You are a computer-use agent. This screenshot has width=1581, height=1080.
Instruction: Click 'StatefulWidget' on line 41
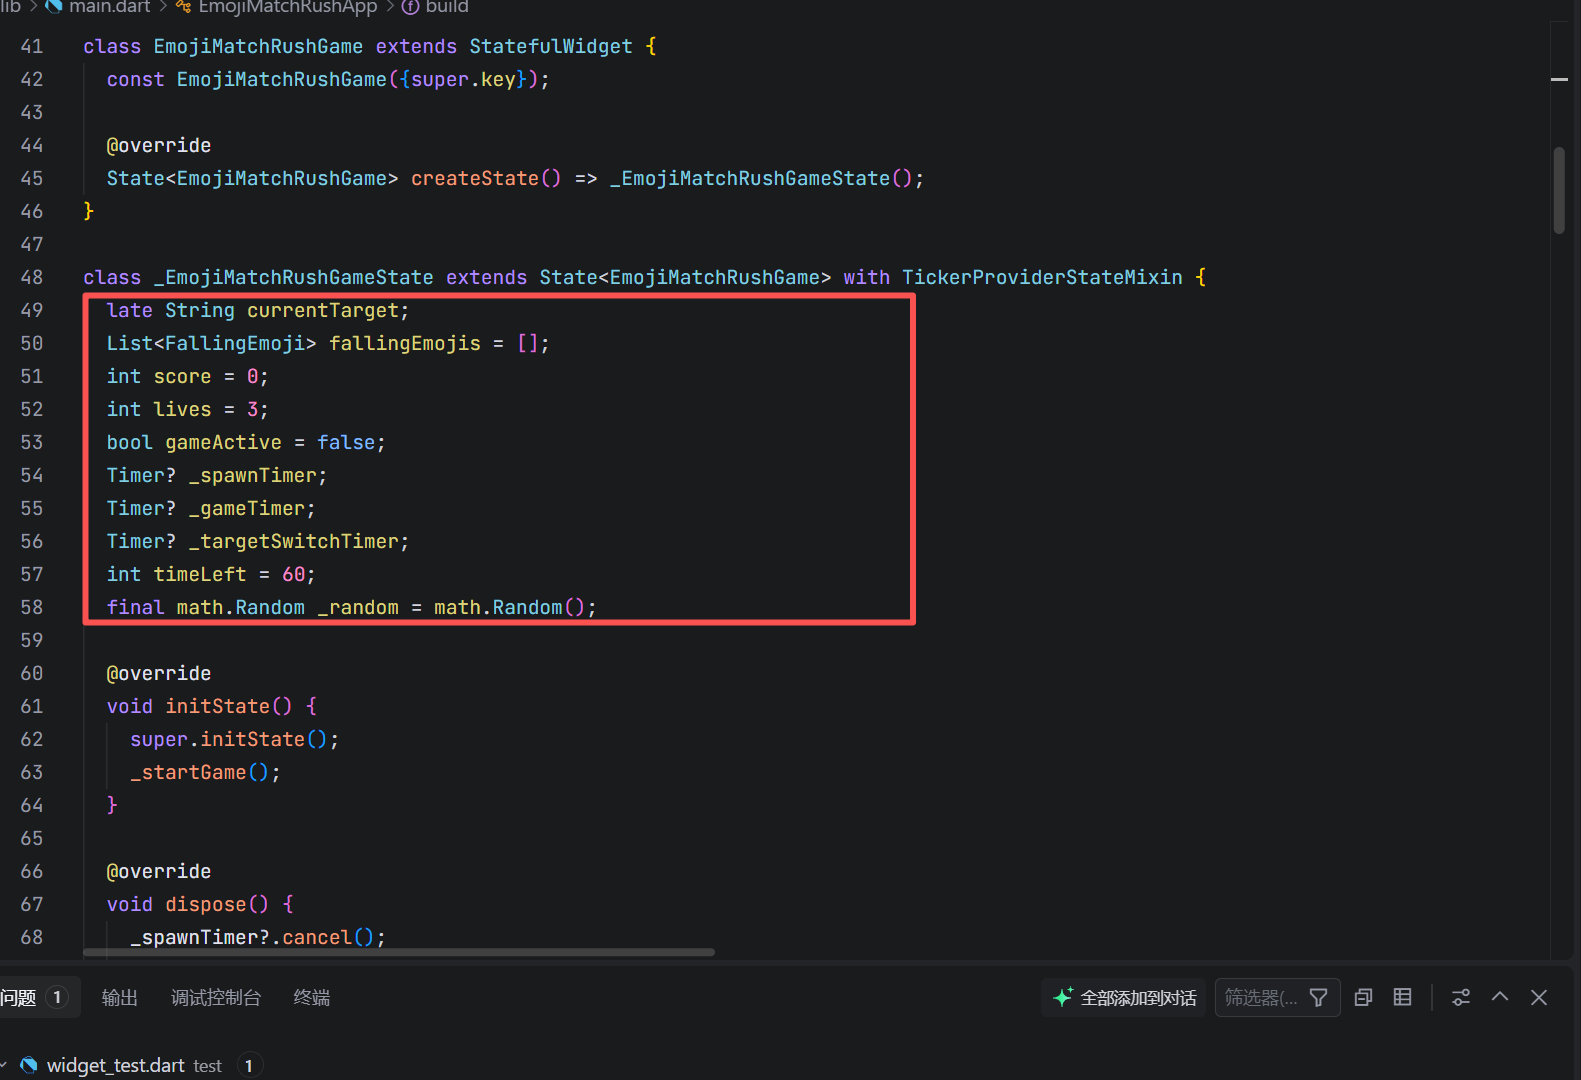(x=551, y=46)
